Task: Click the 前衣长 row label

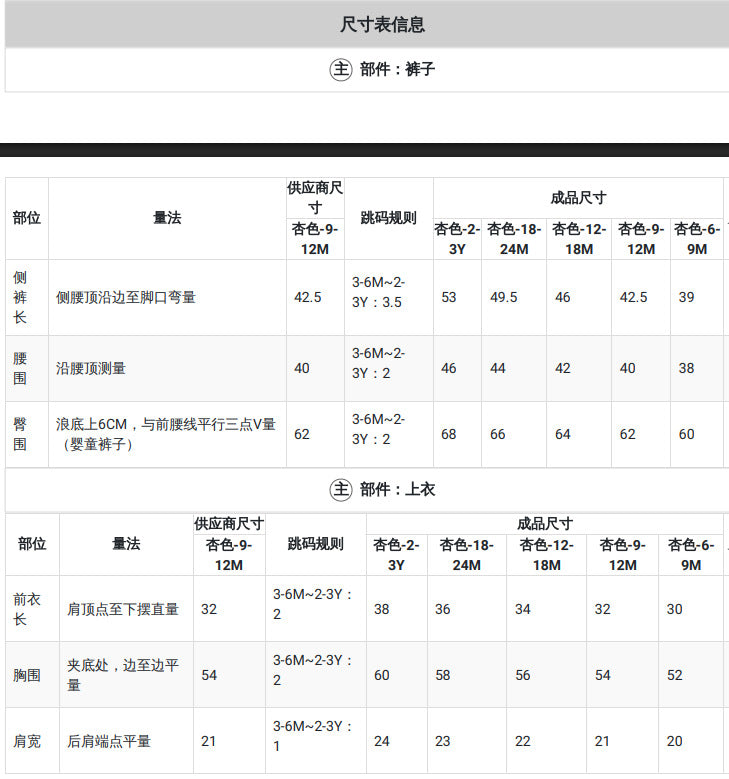Action: [27, 609]
